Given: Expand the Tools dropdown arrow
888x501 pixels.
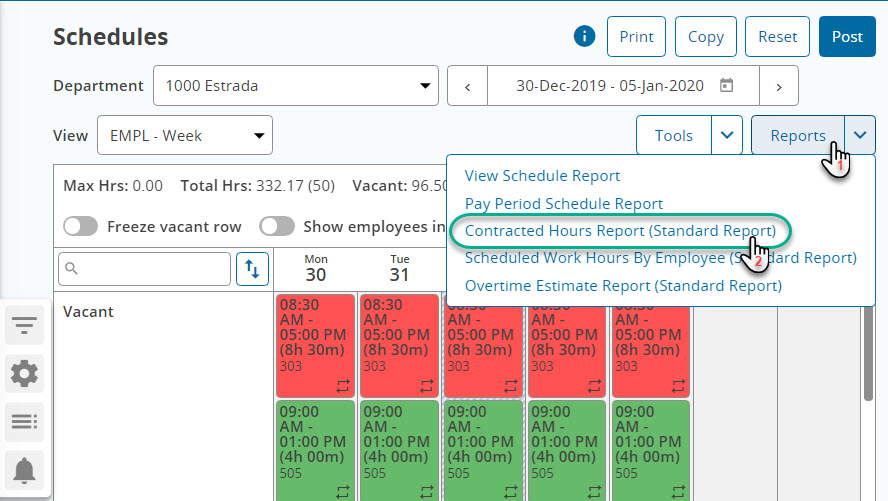Looking at the screenshot, I should pos(727,135).
